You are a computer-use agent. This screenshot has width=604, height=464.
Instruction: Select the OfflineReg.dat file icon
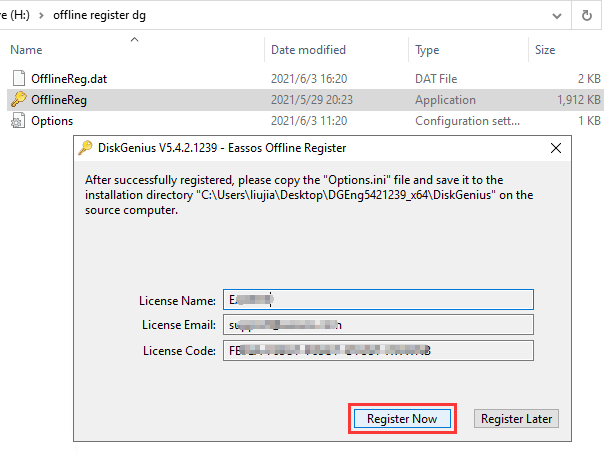coord(18,78)
